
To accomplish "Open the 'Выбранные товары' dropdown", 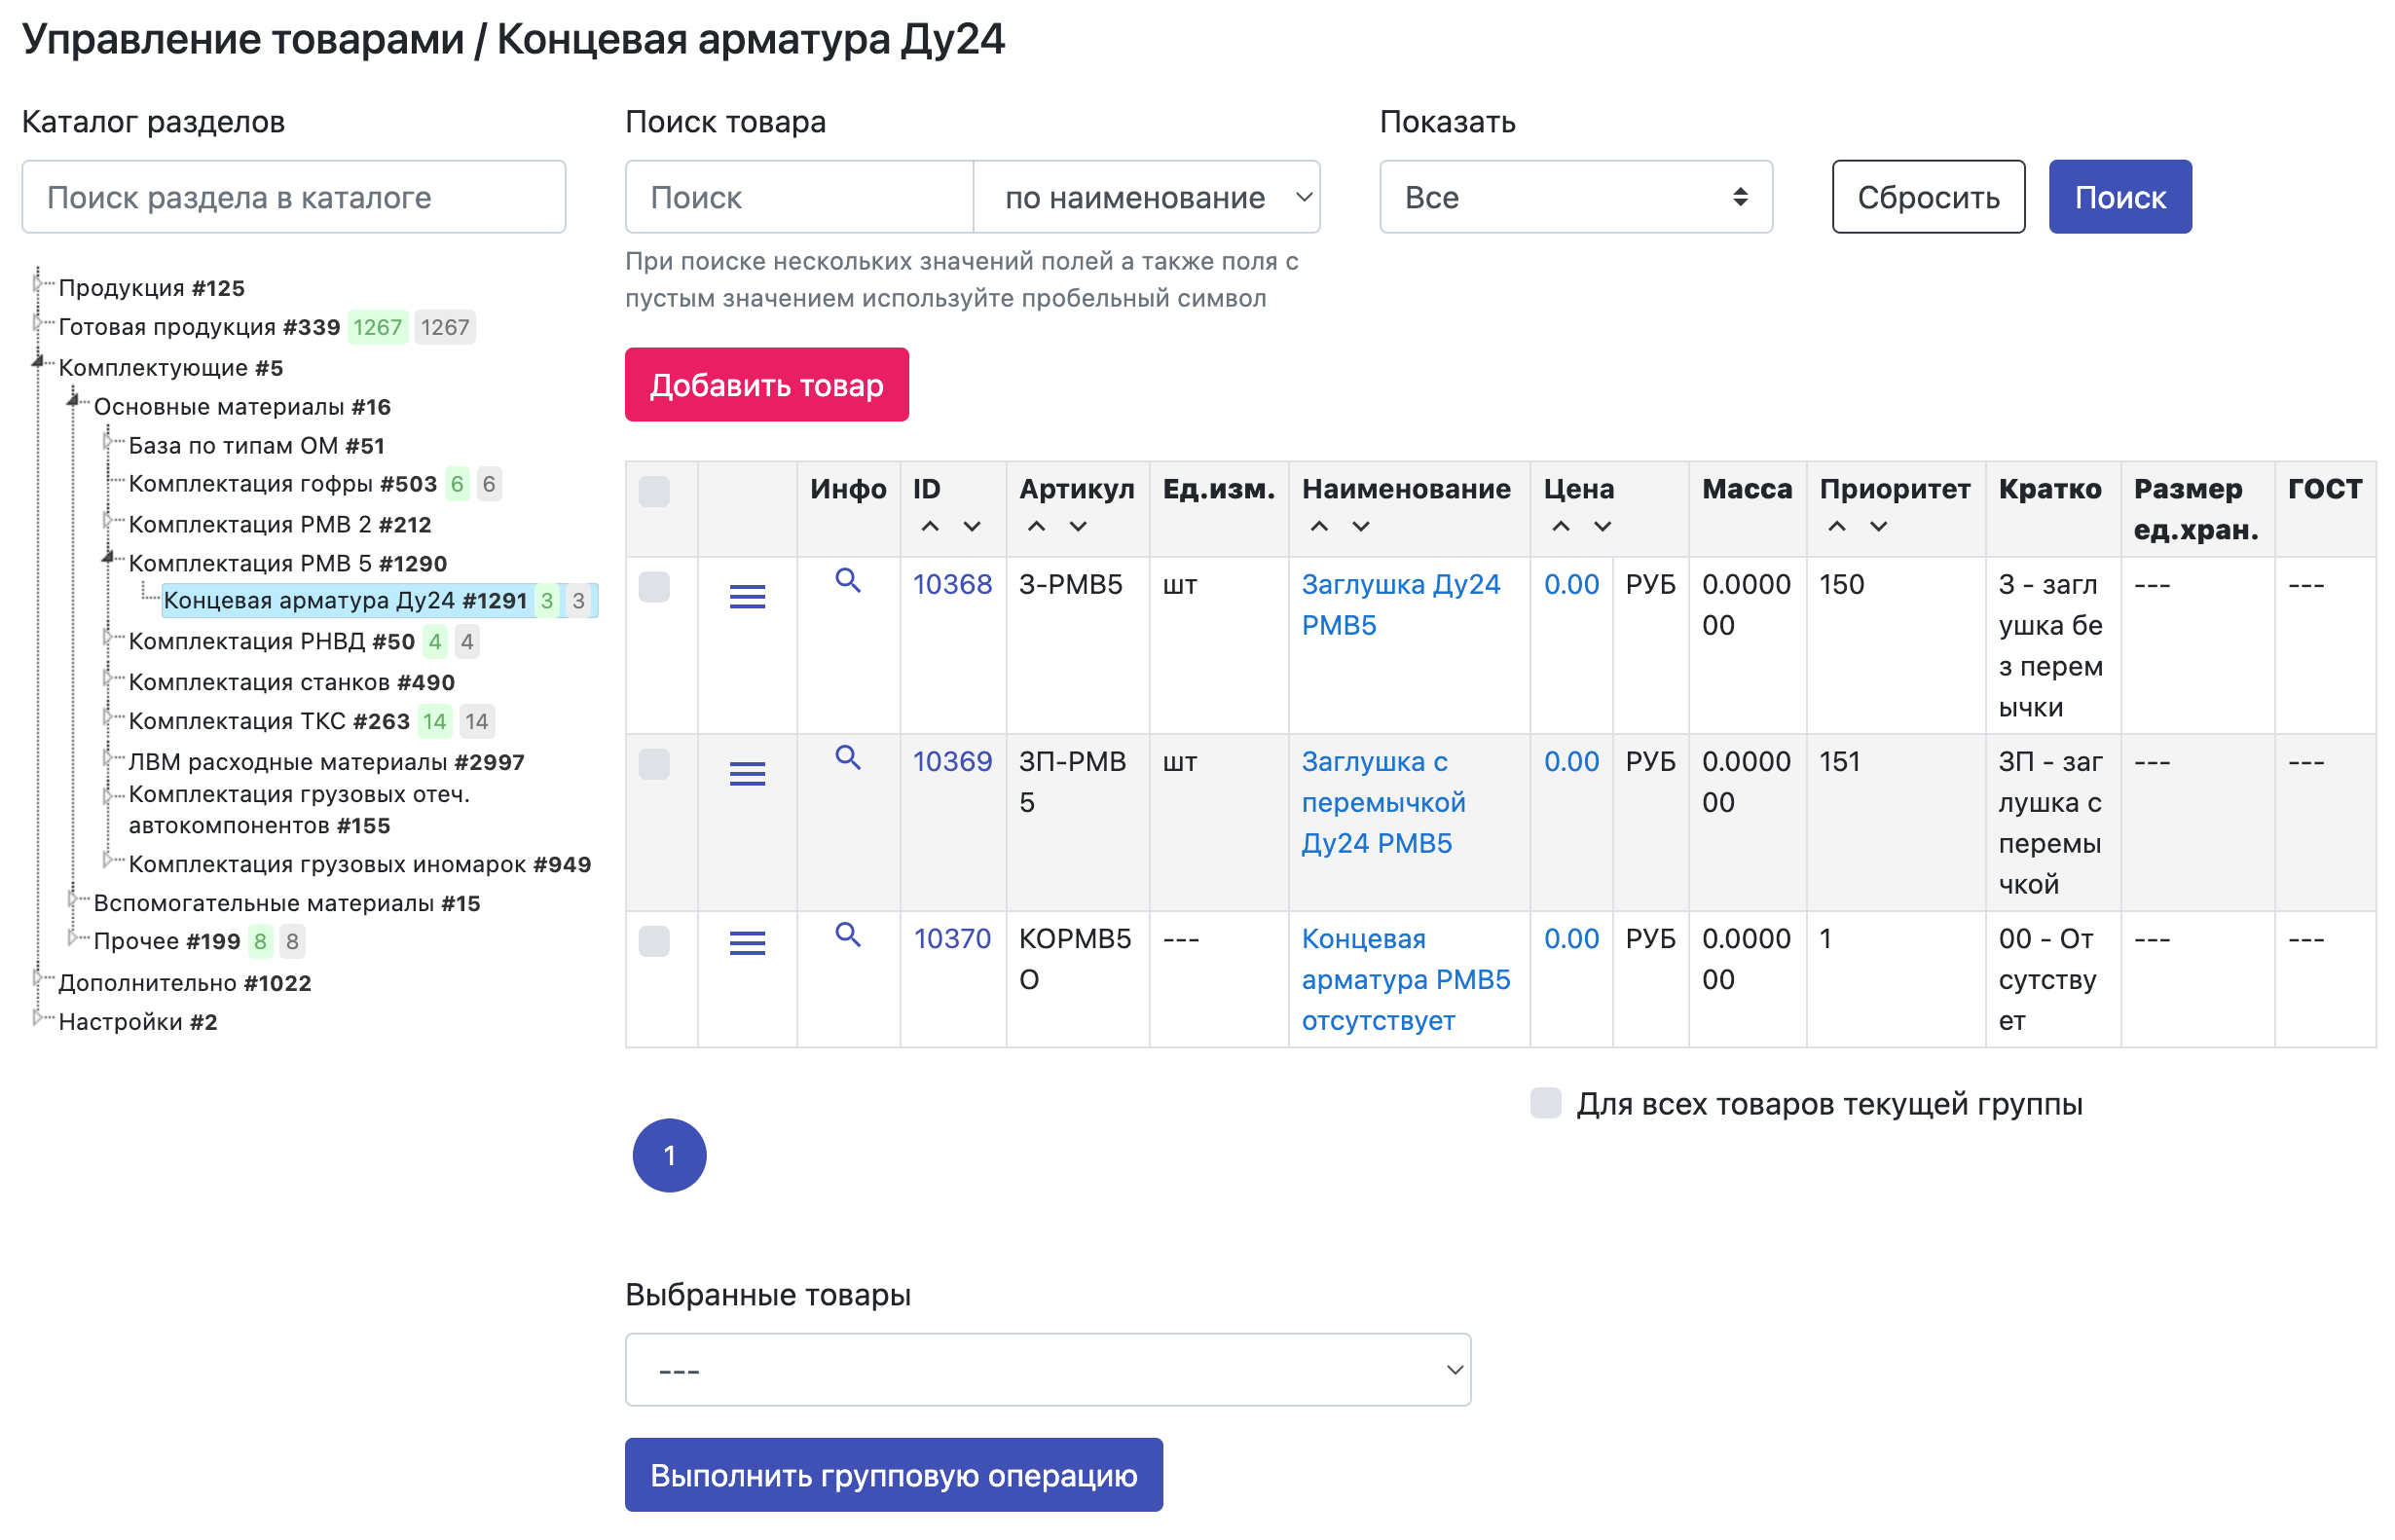I will [1047, 1369].
